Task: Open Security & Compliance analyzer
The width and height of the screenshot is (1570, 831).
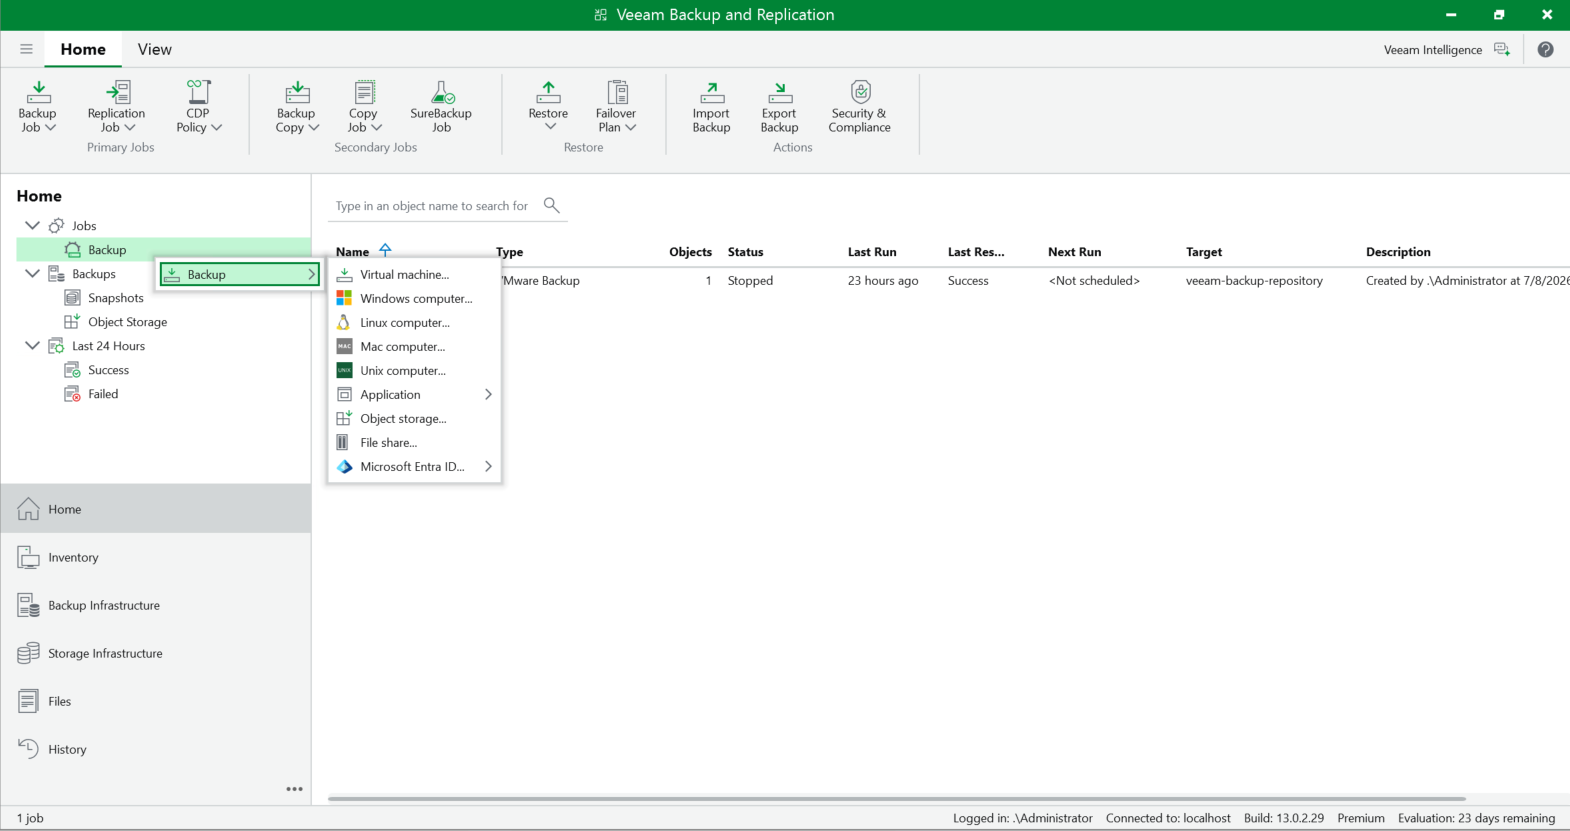Action: [859, 106]
